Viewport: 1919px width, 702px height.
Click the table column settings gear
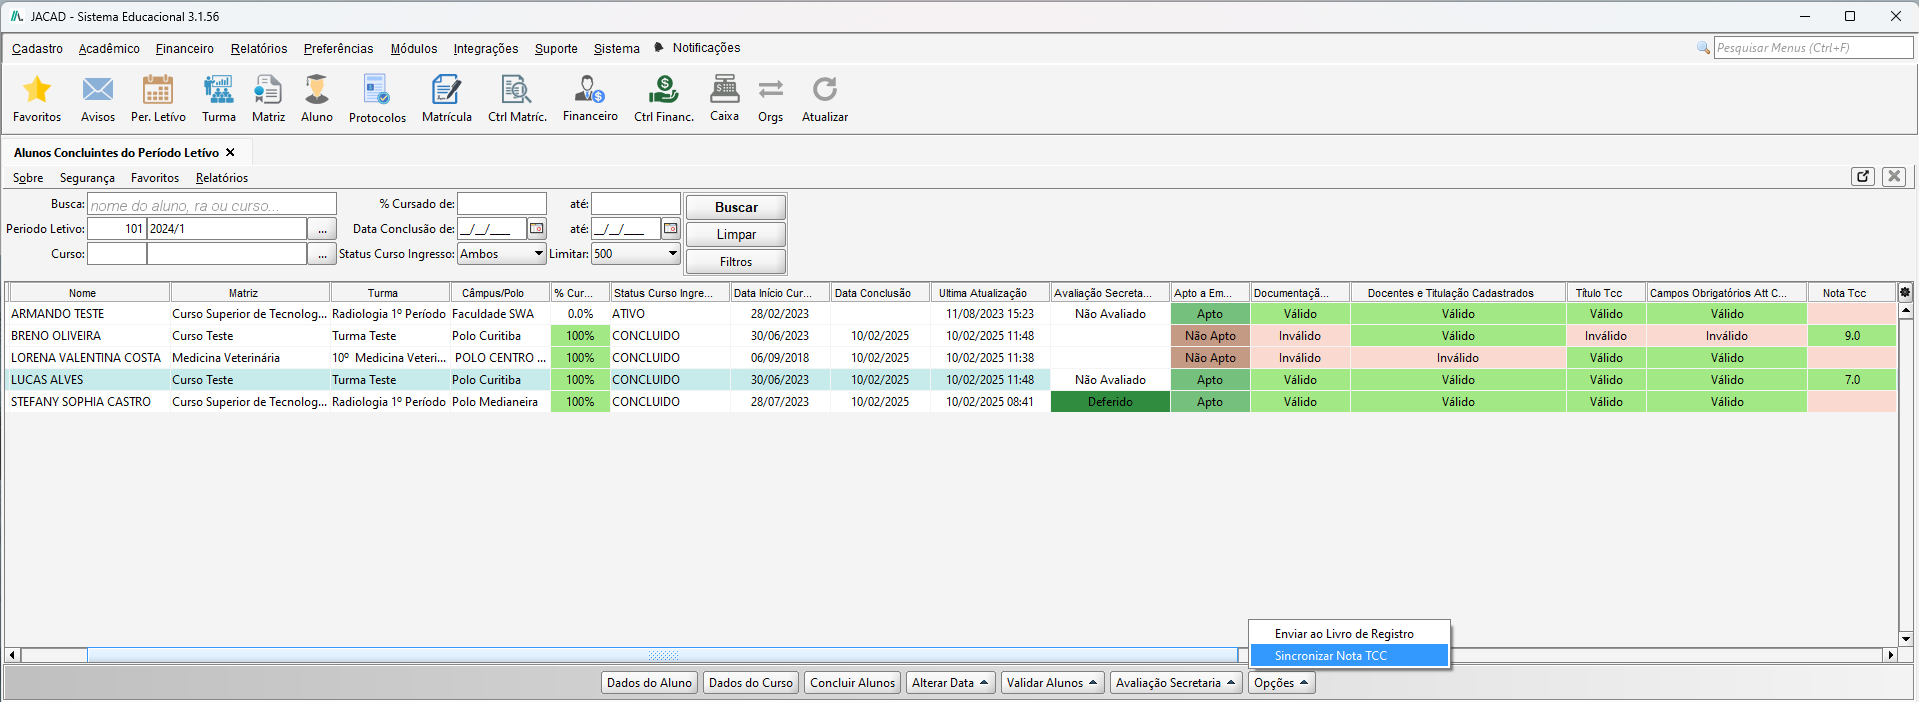[1905, 293]
